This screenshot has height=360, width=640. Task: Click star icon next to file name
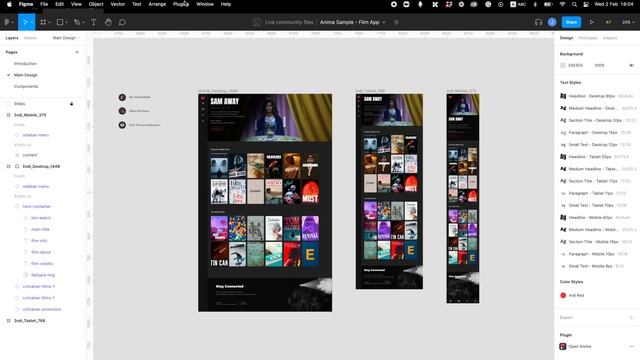coord(396,22)
